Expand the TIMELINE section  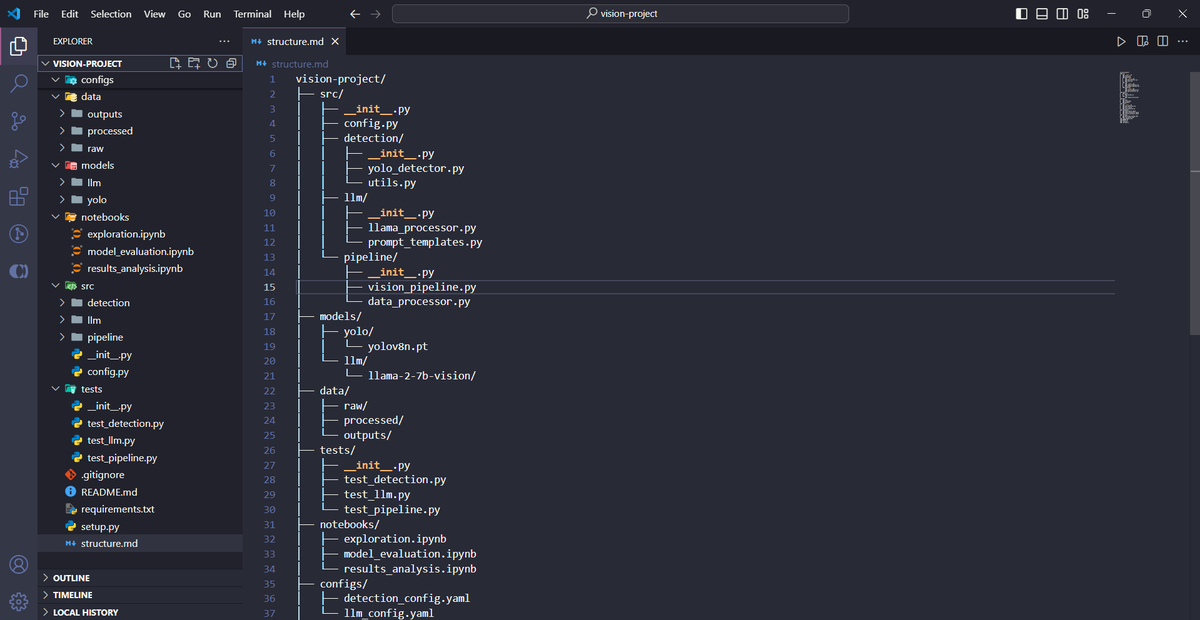pyautogui.click(x=140, y=595)
